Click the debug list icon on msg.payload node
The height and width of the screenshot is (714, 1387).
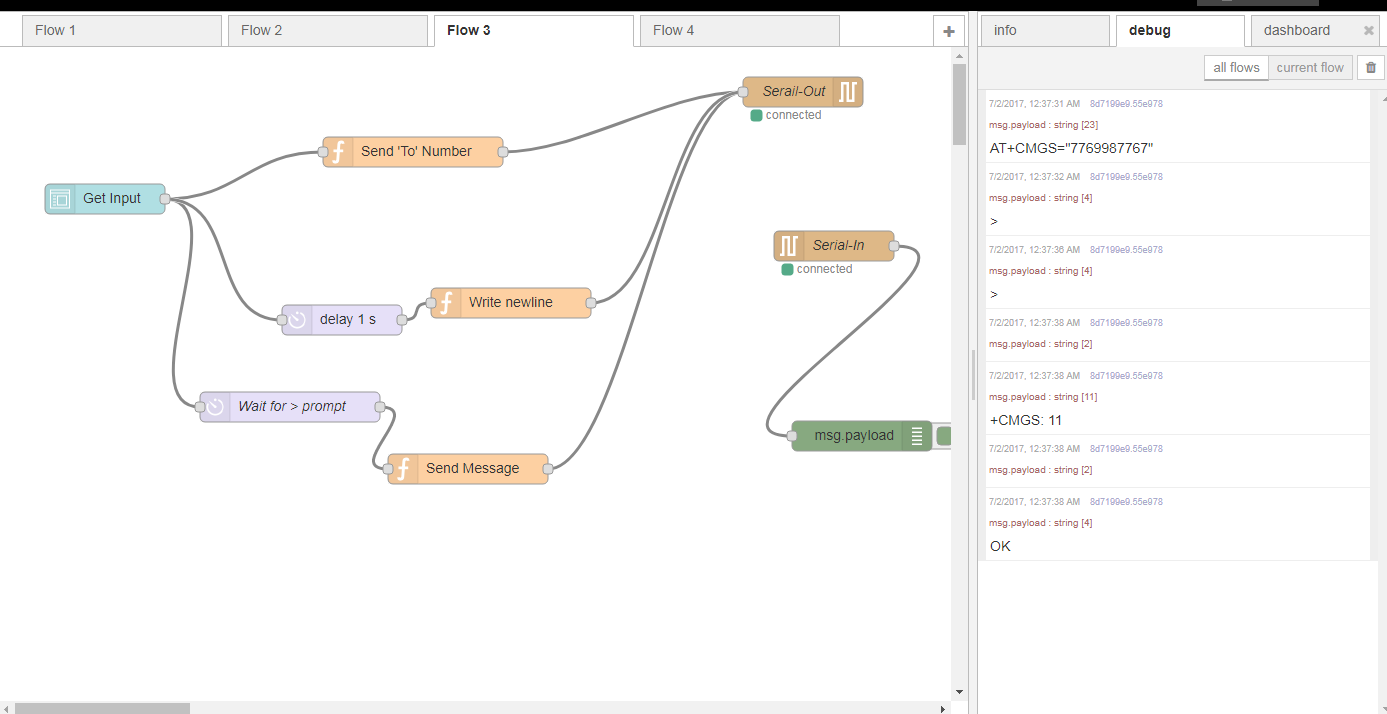click(917, 436)
